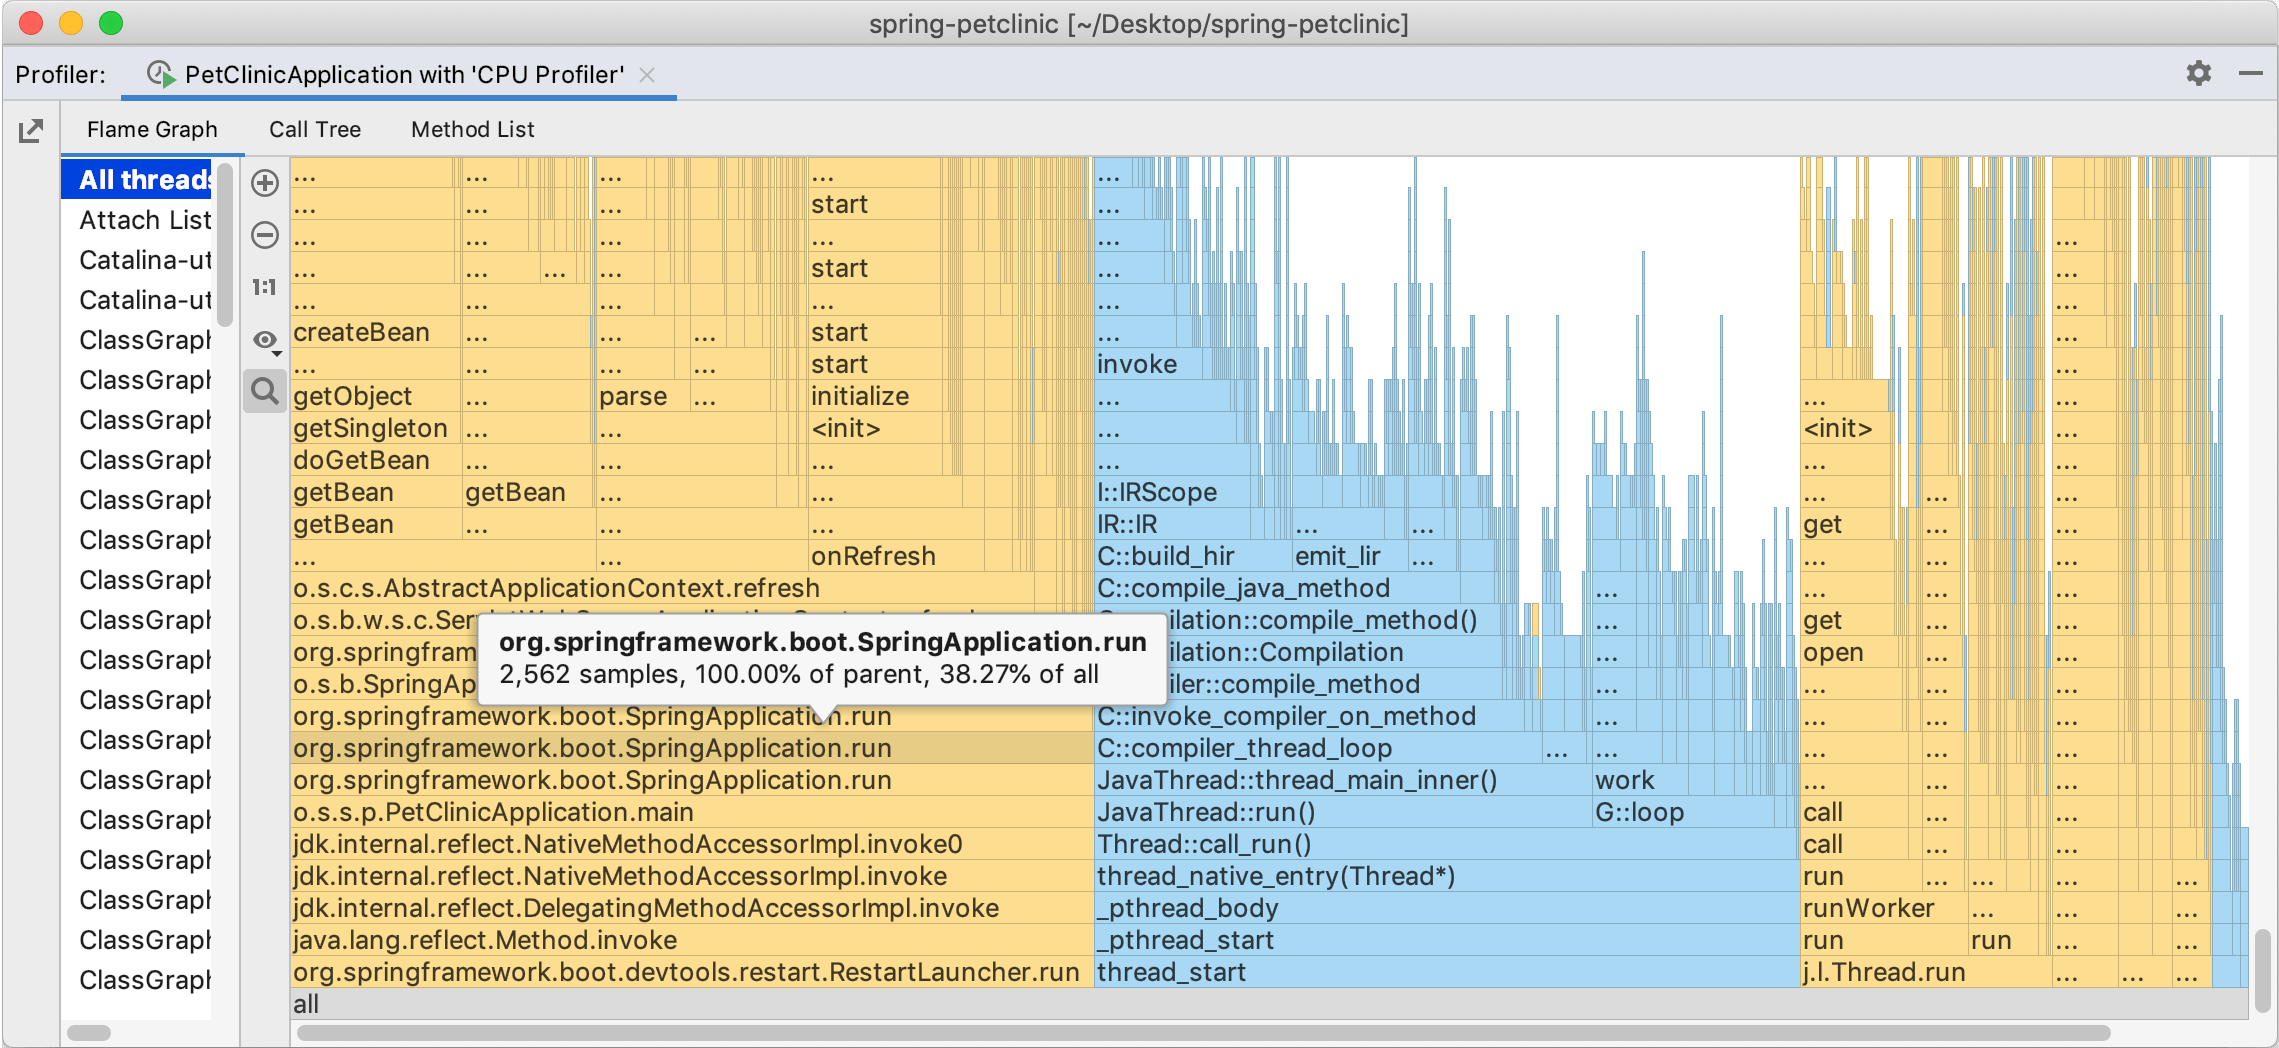Click the I::IRScope frame
Viewport: 2279px width, 1048px height.
tap(1173, 492)
